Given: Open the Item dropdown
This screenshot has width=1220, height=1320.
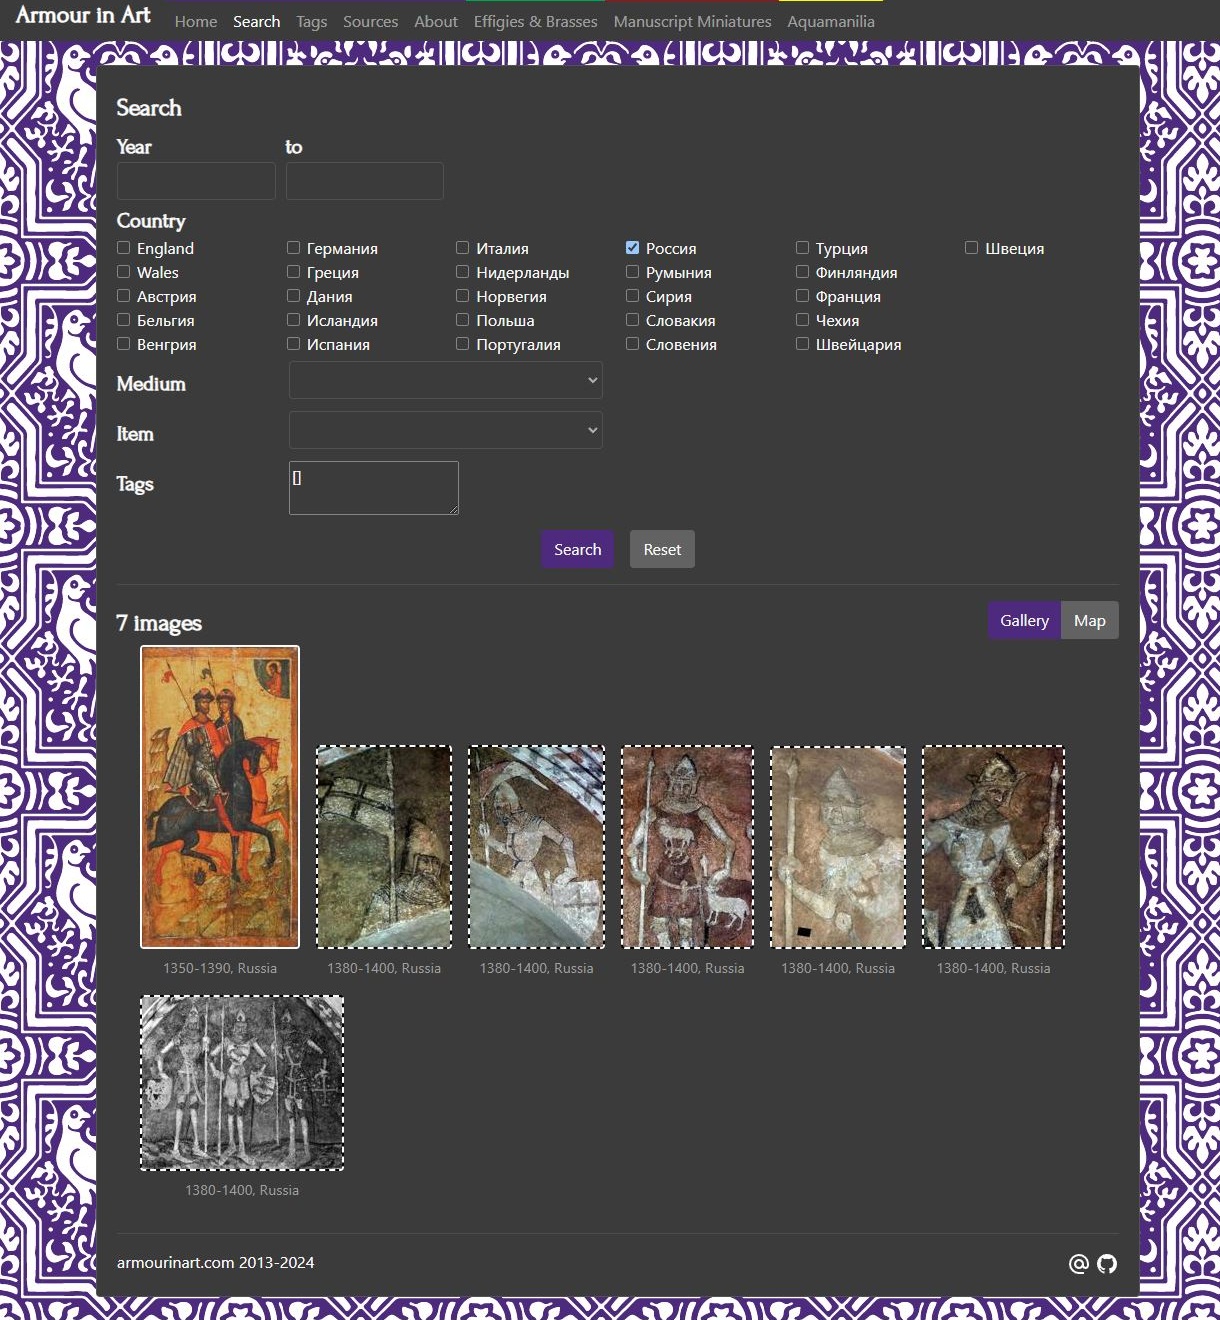Looking at the screenshot, I should coord(446,430).
